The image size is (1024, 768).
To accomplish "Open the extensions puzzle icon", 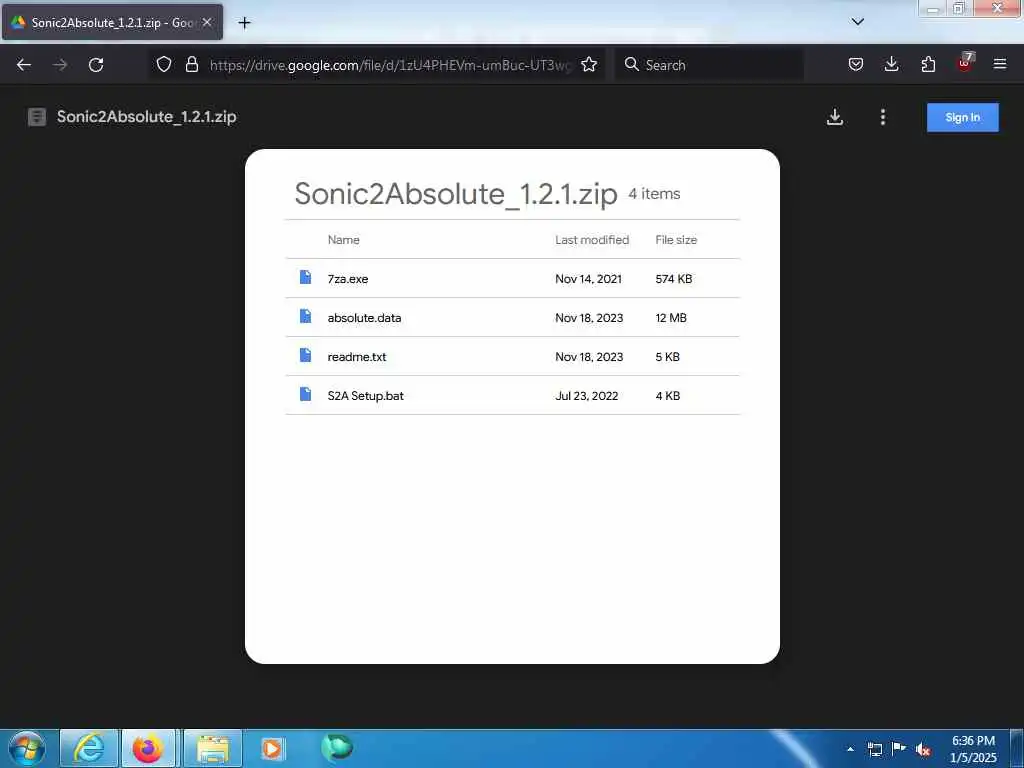I will 928,64.
